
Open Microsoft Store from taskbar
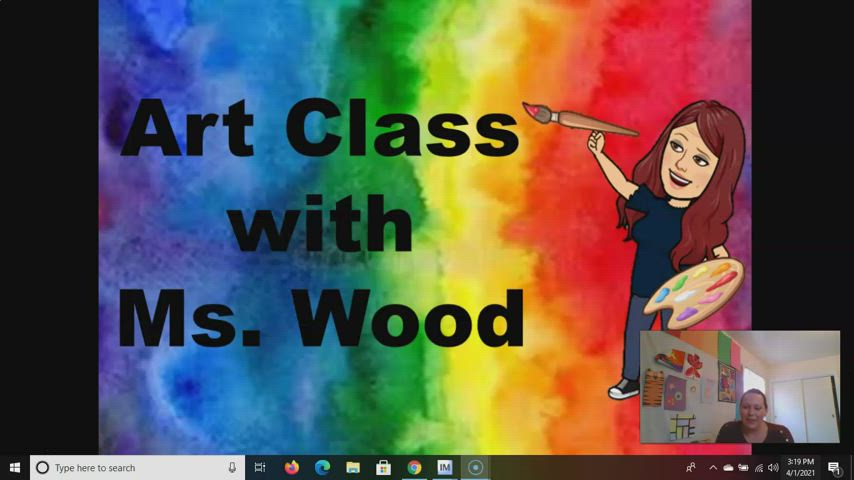383,467
